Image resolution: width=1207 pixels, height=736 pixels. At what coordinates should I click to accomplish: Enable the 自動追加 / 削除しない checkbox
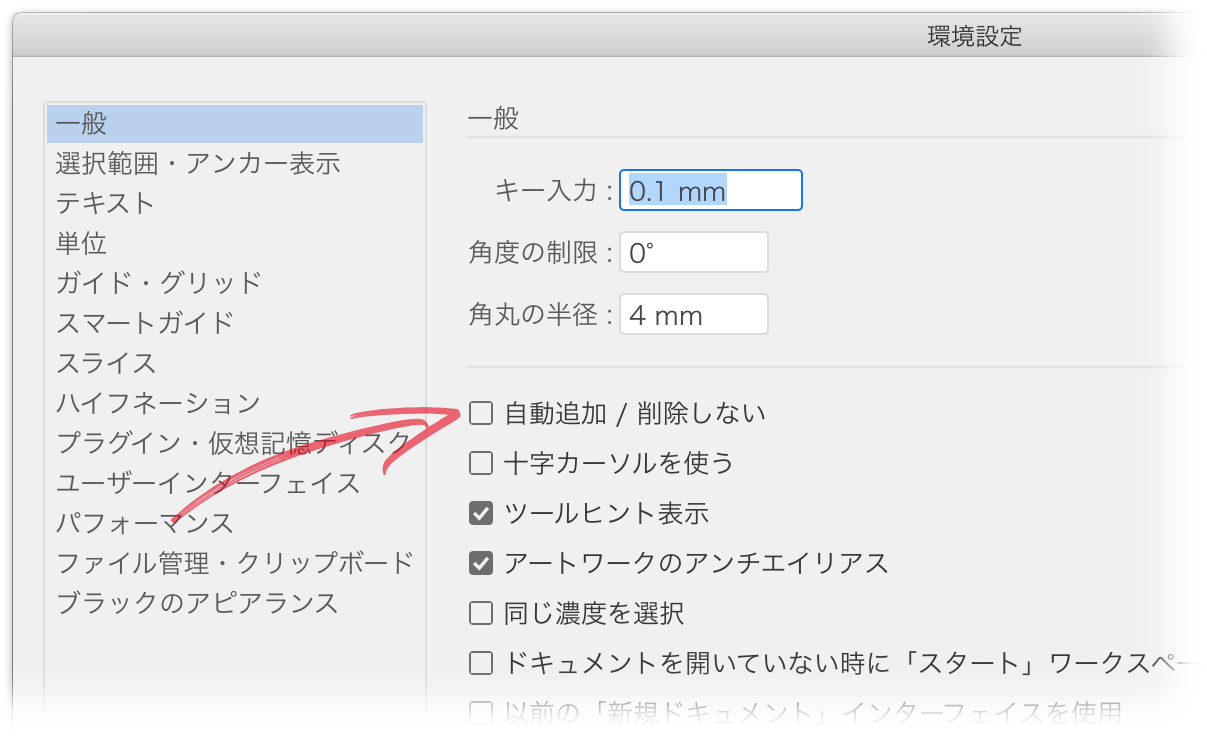click(481, 413)
